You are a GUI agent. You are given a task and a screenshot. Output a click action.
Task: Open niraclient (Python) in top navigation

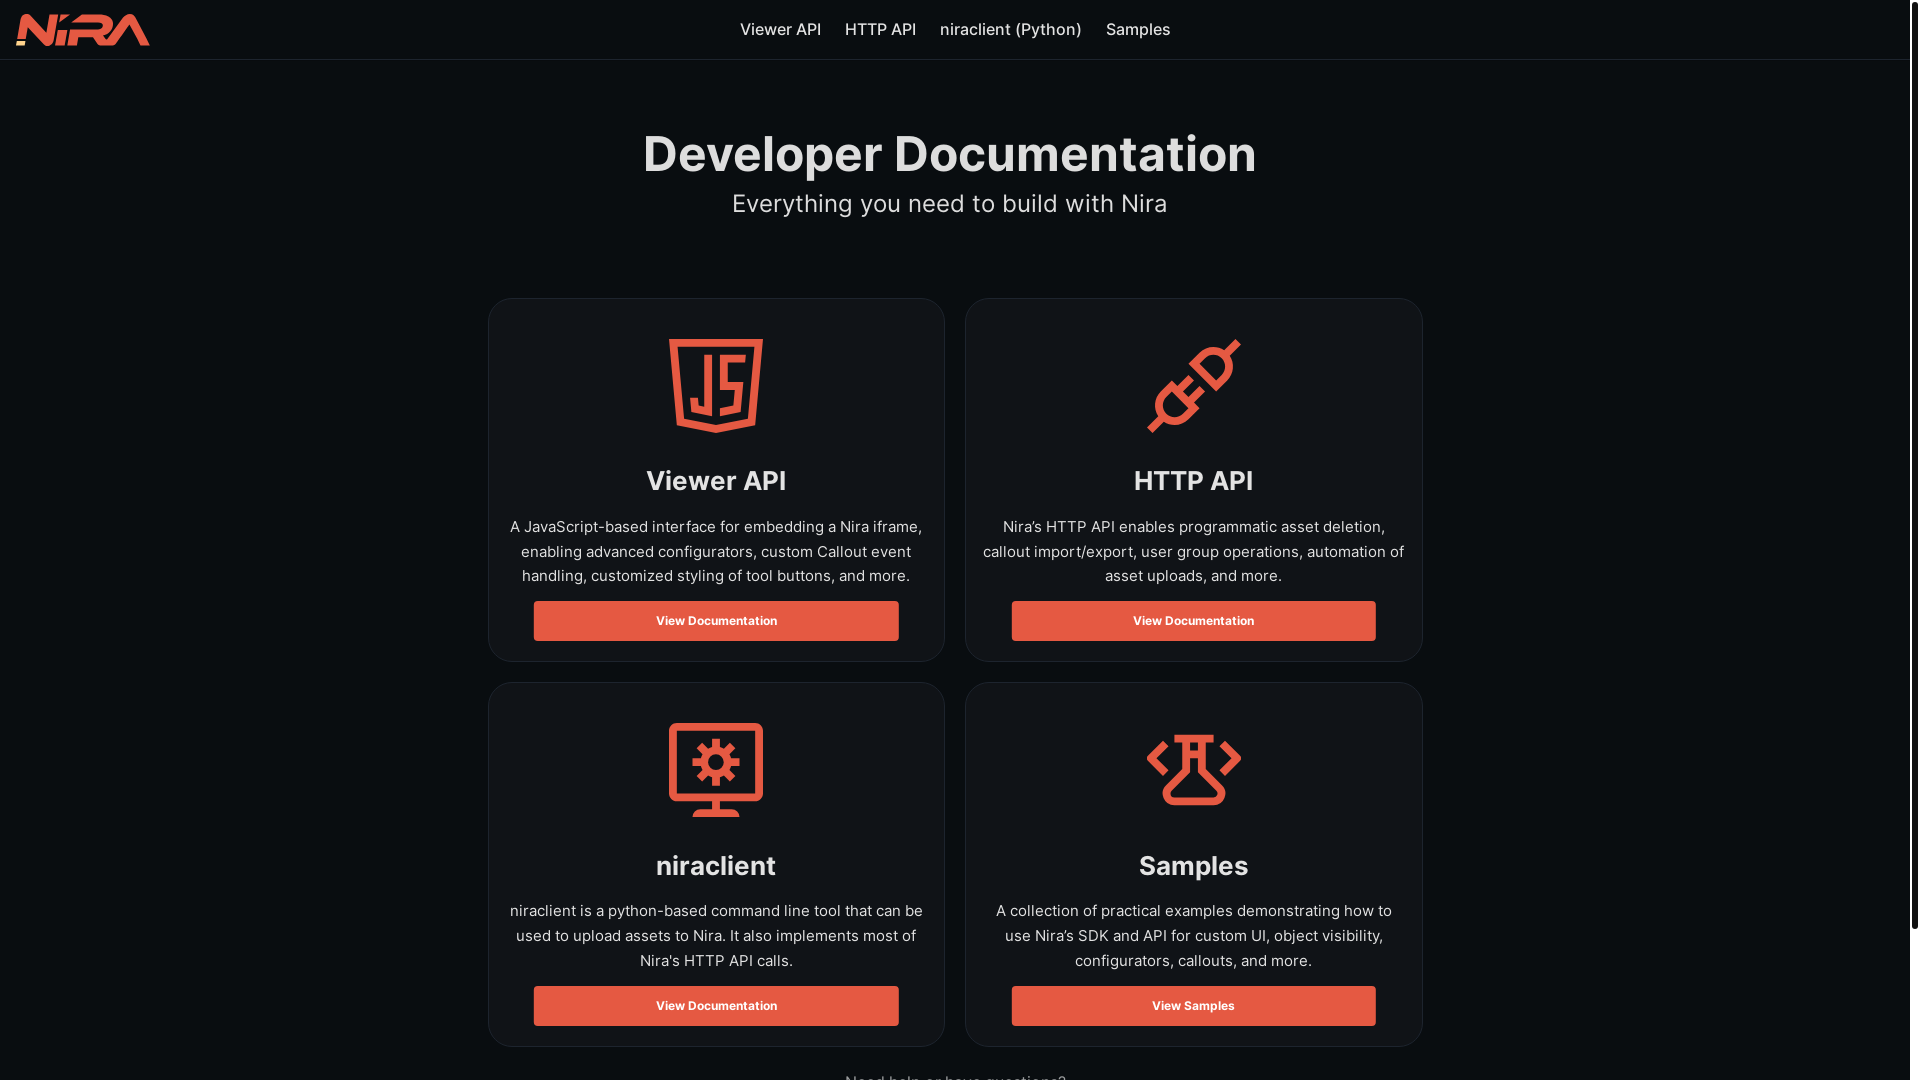[x=1011, y=30]
